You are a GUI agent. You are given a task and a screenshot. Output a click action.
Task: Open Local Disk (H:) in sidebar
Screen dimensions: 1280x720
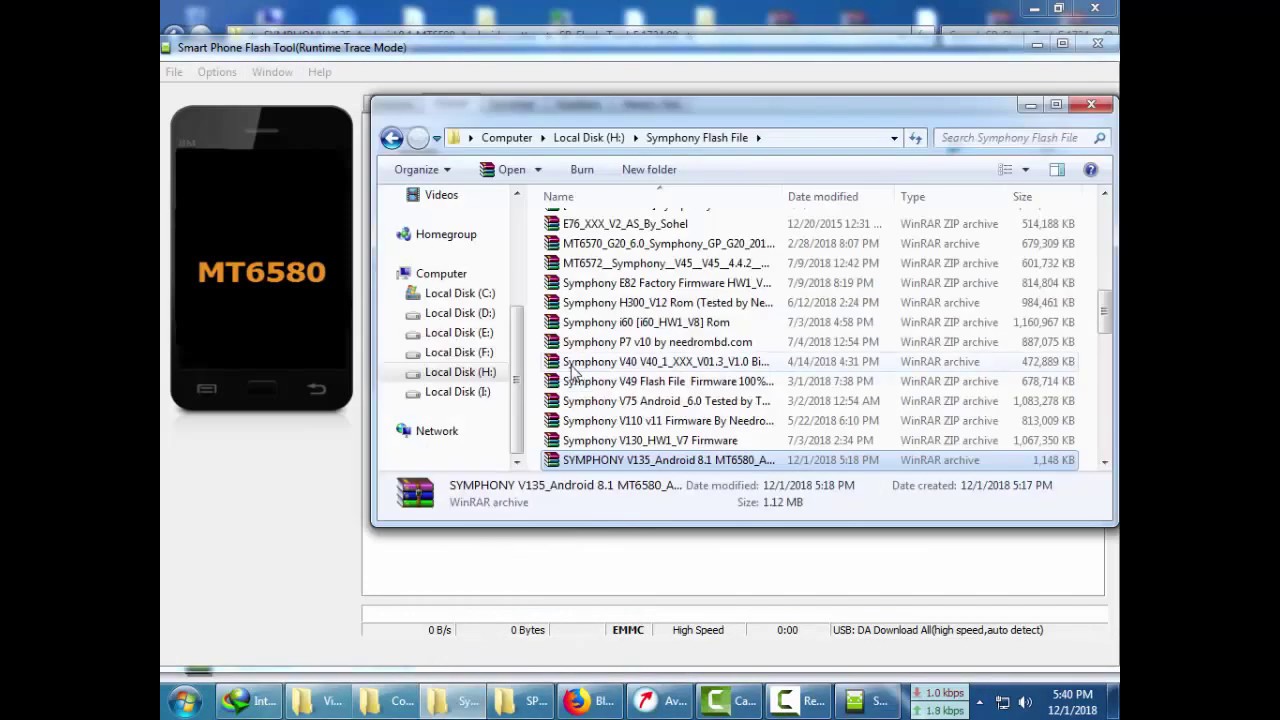[x=460, y=372]
